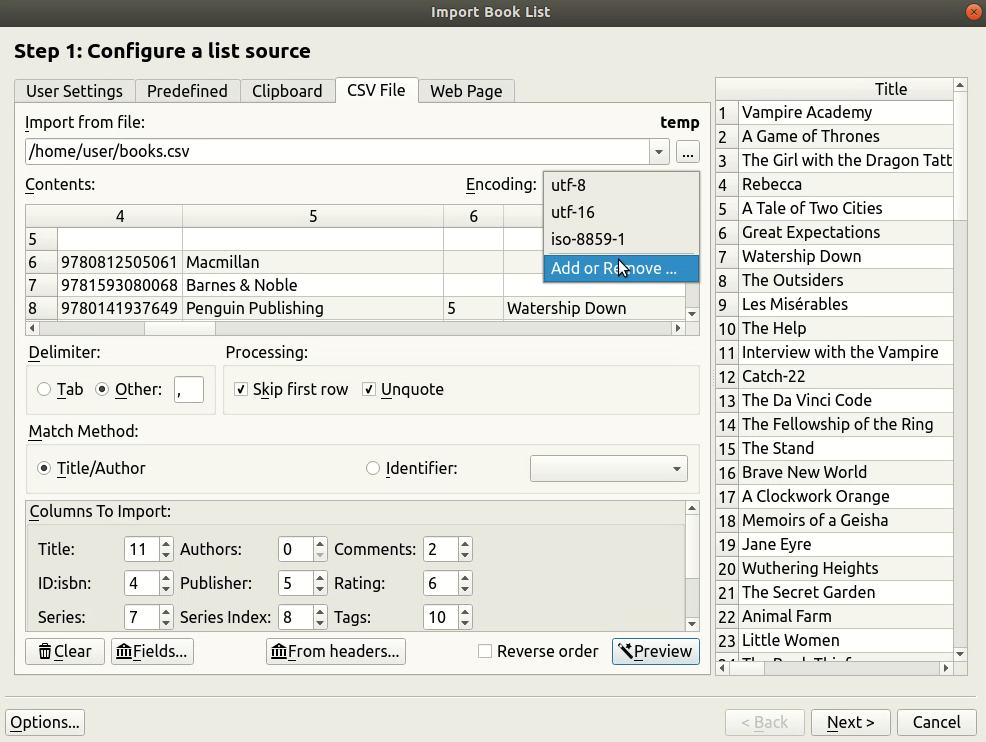Image resolution: width=986 pixels, height=742 pixels.
Task: Enable the Reverse order checkbox
Action: 485,651
